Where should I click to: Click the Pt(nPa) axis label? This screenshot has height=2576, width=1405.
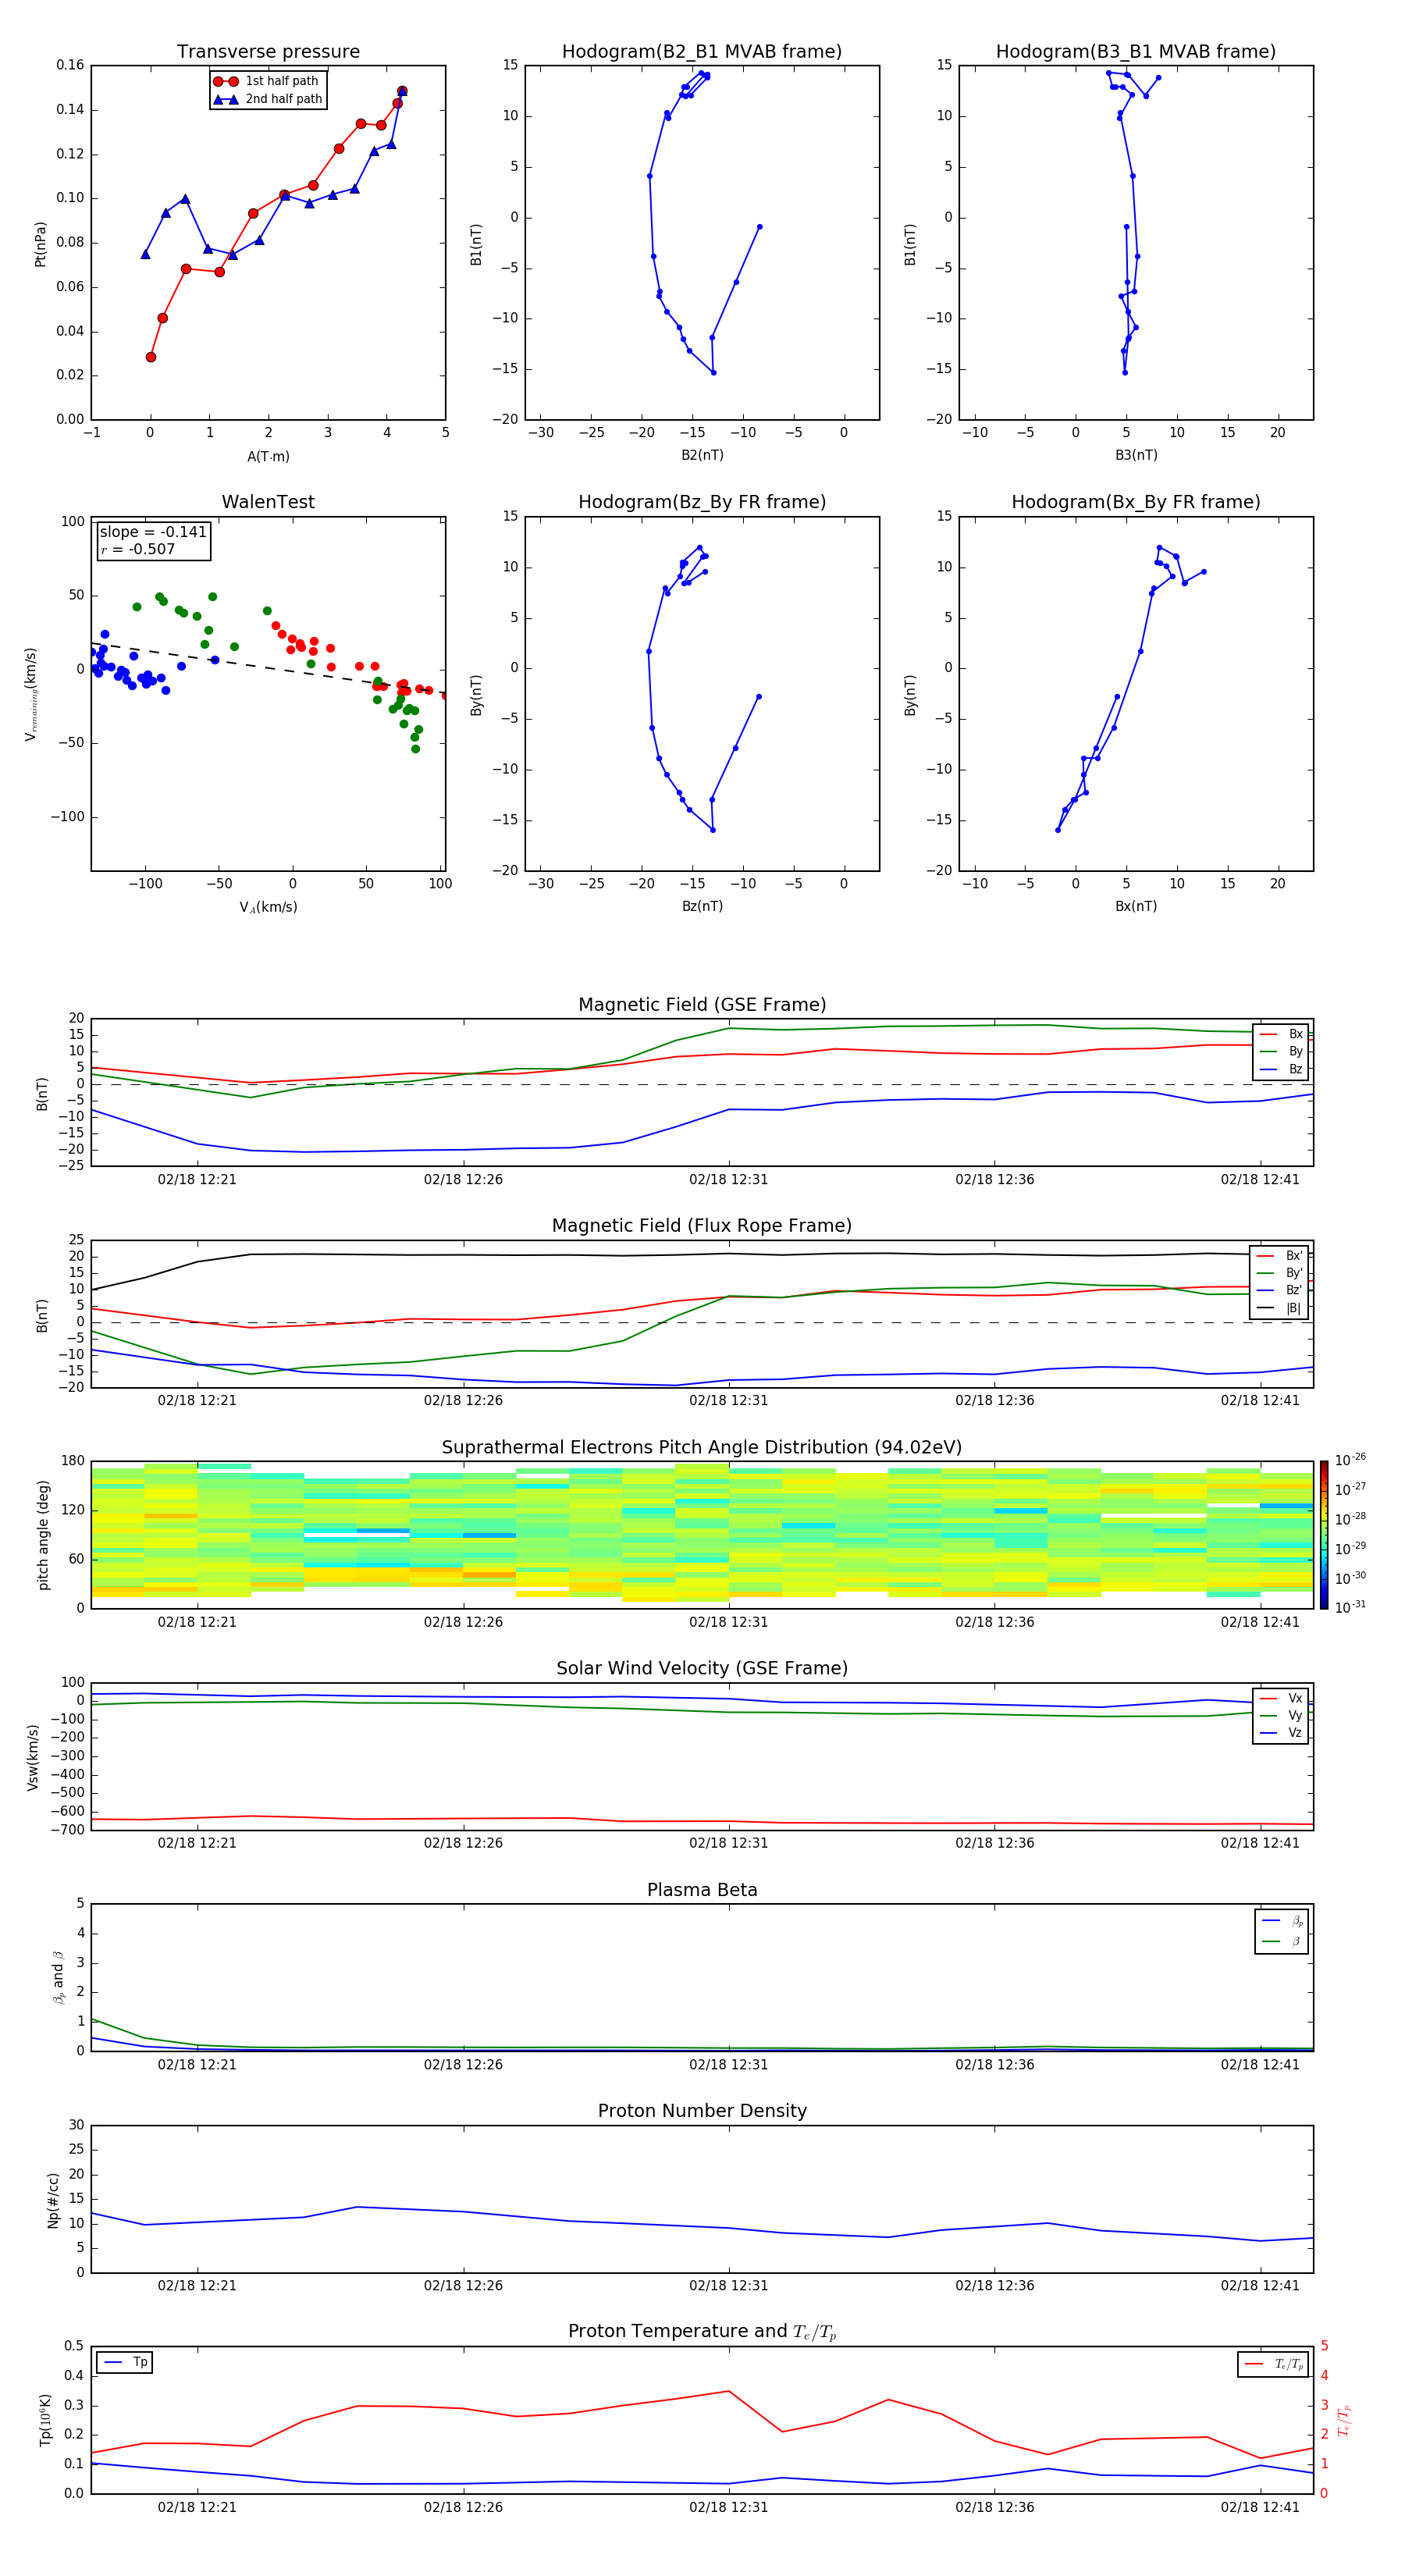click(x=40, y=243)
